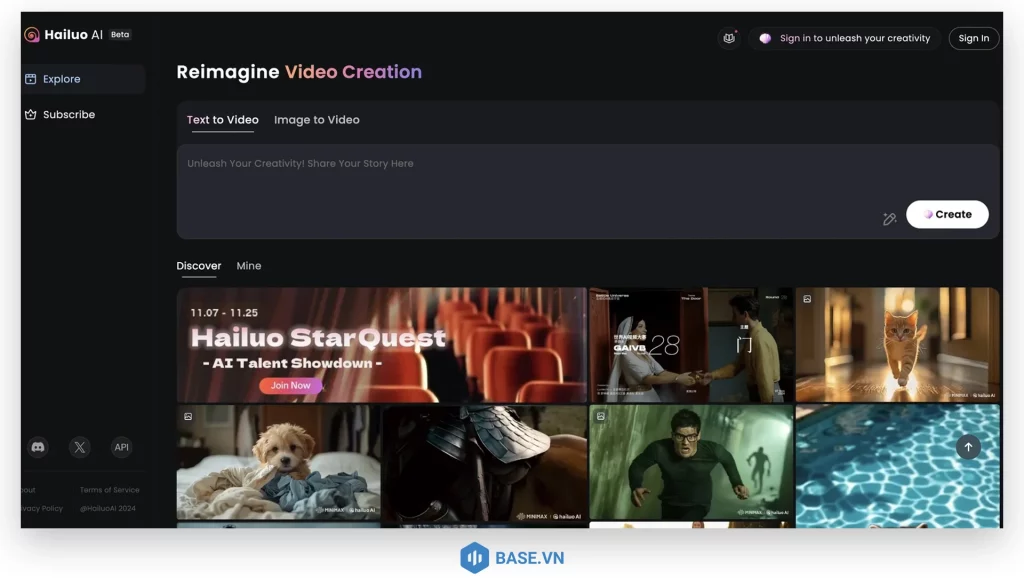1024x587 pixels.
Task: Open the dark armor video thumbnail
Action: point(485,464)
